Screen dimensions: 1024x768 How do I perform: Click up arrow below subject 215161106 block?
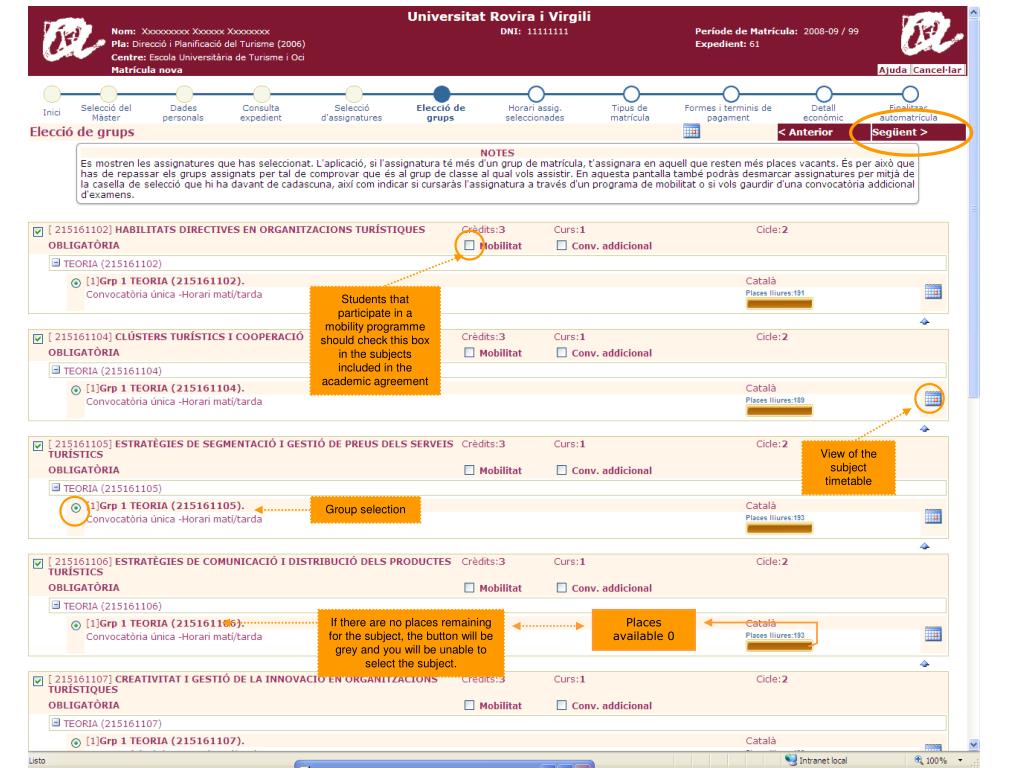click(924, 664)
